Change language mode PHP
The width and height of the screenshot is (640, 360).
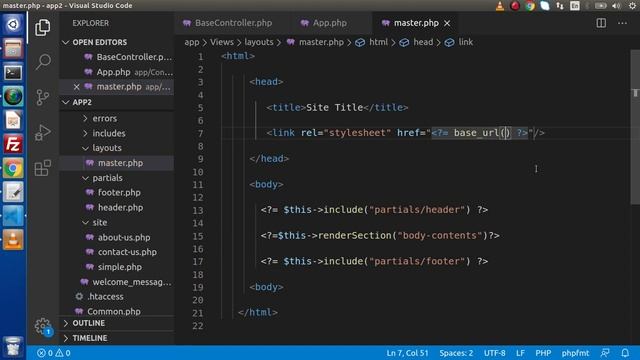point(543,353)
